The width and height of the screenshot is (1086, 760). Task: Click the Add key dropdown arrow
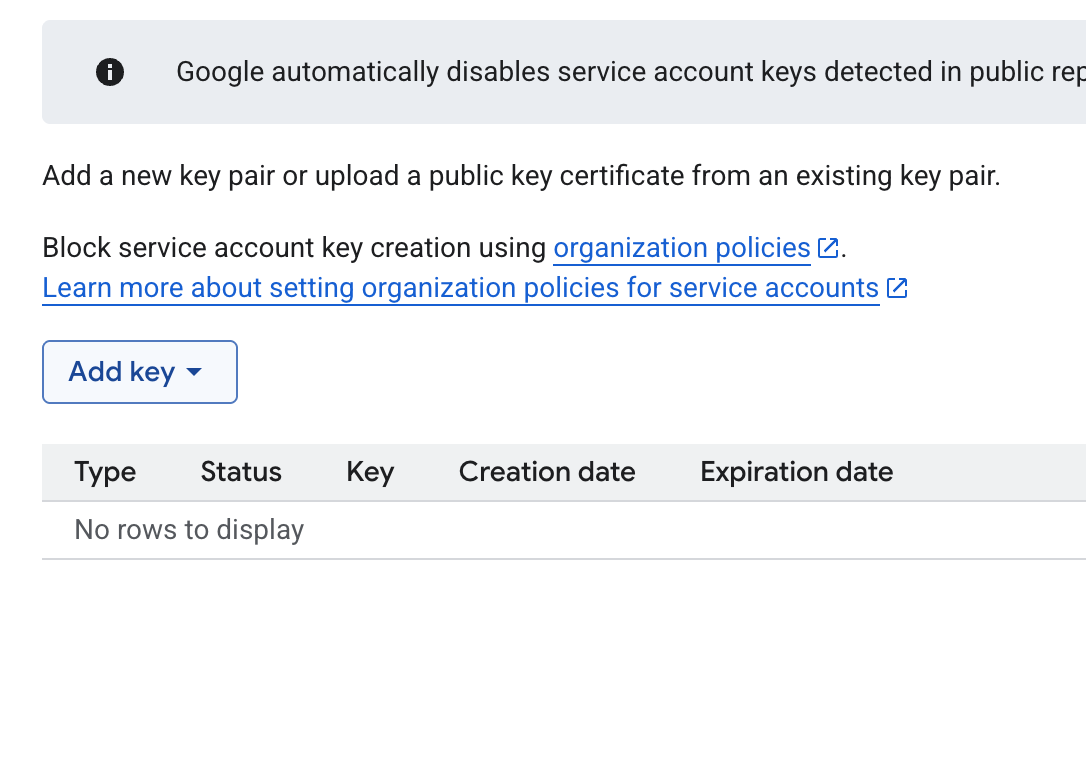pos(195,373)
